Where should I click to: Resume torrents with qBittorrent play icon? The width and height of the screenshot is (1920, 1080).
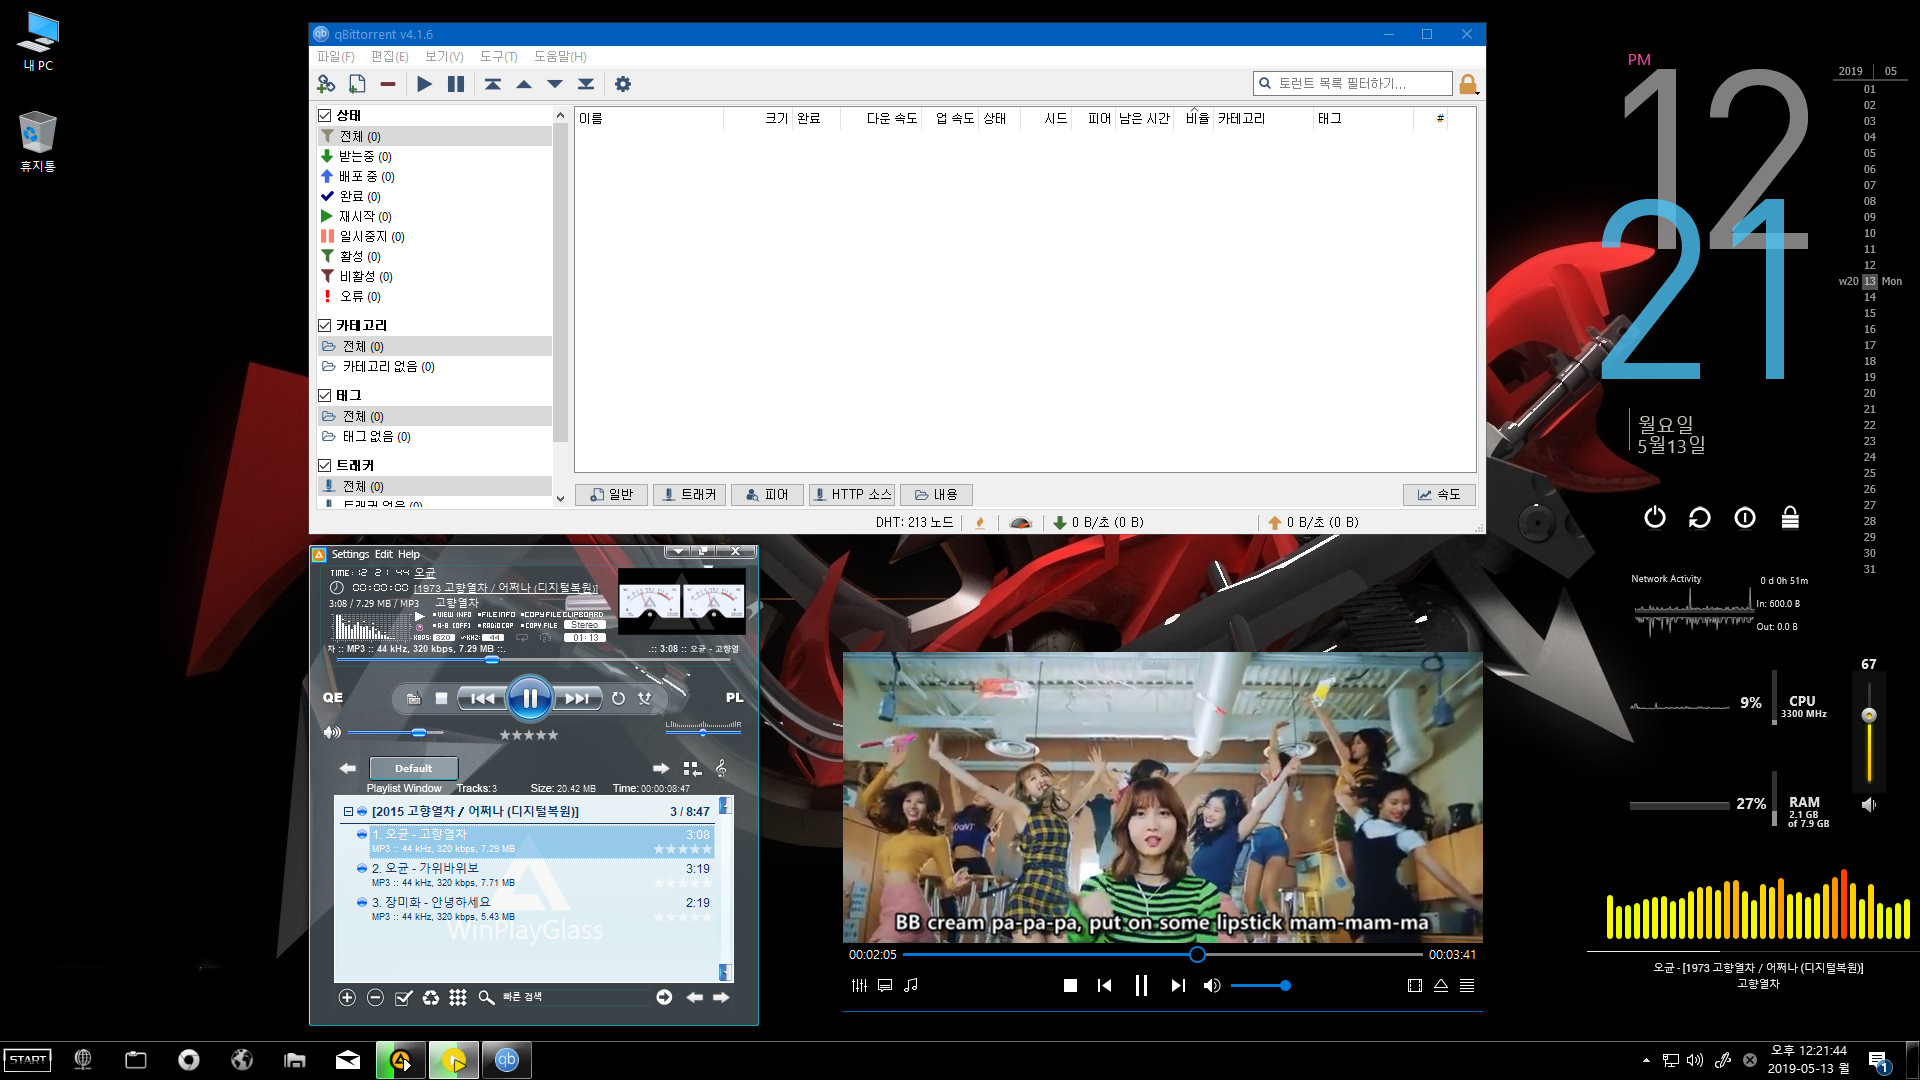424,84
